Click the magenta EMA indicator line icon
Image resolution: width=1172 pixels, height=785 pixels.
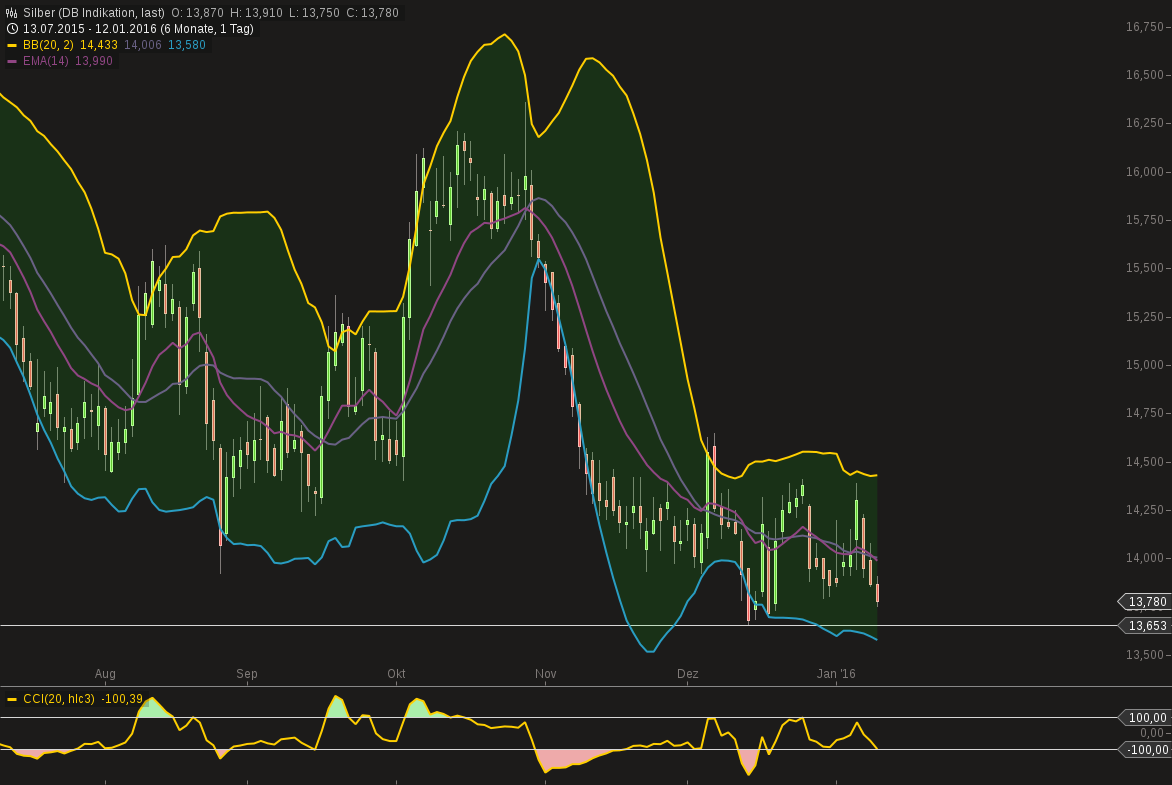coord(11,60)
